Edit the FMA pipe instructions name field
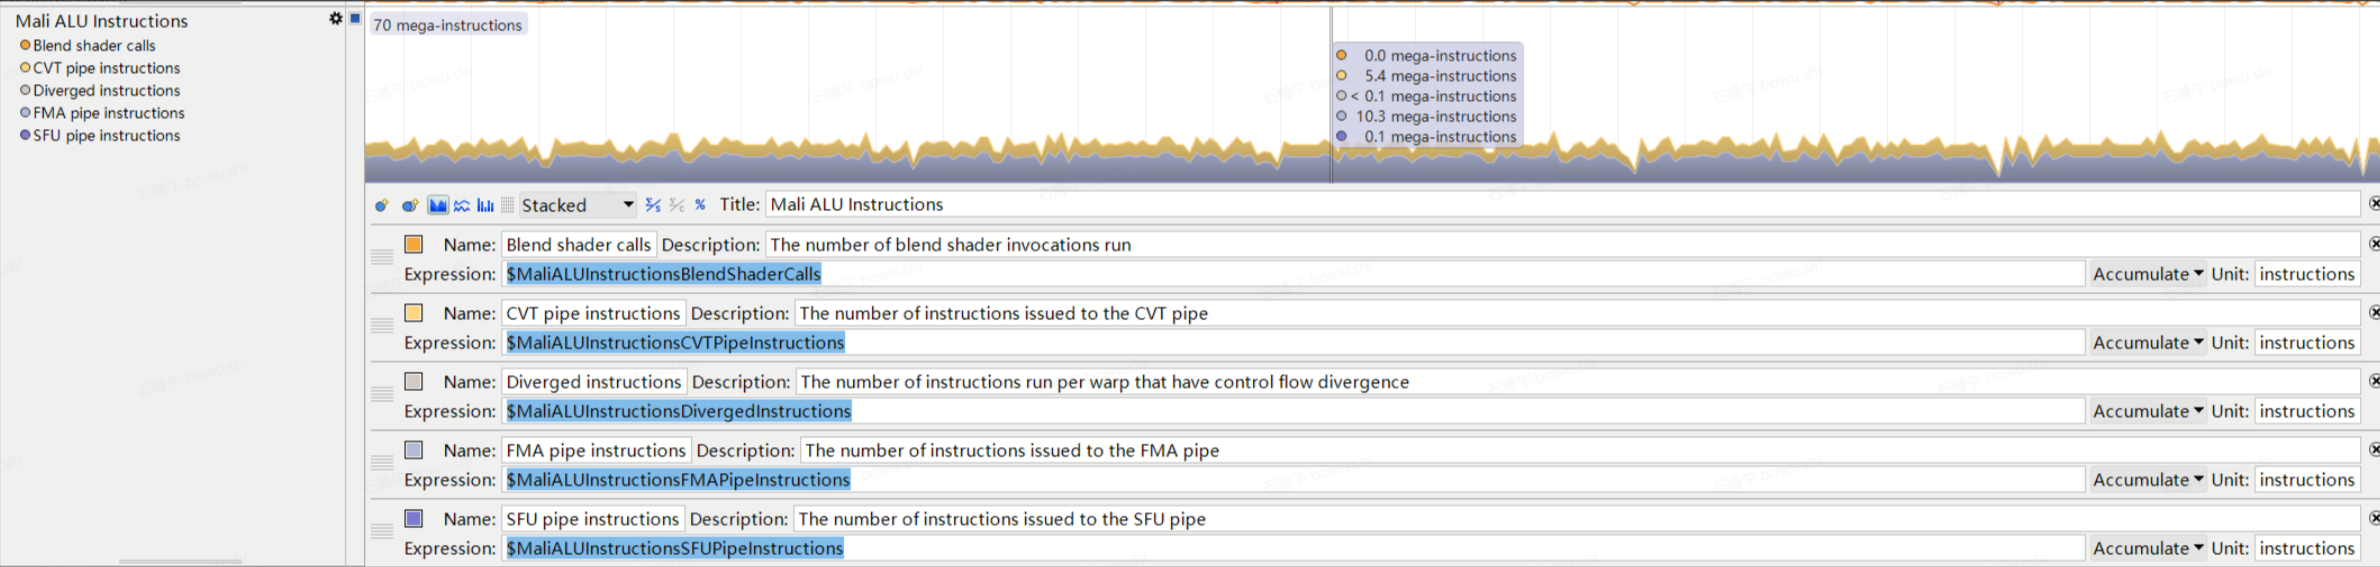 (x=596, y=450)
